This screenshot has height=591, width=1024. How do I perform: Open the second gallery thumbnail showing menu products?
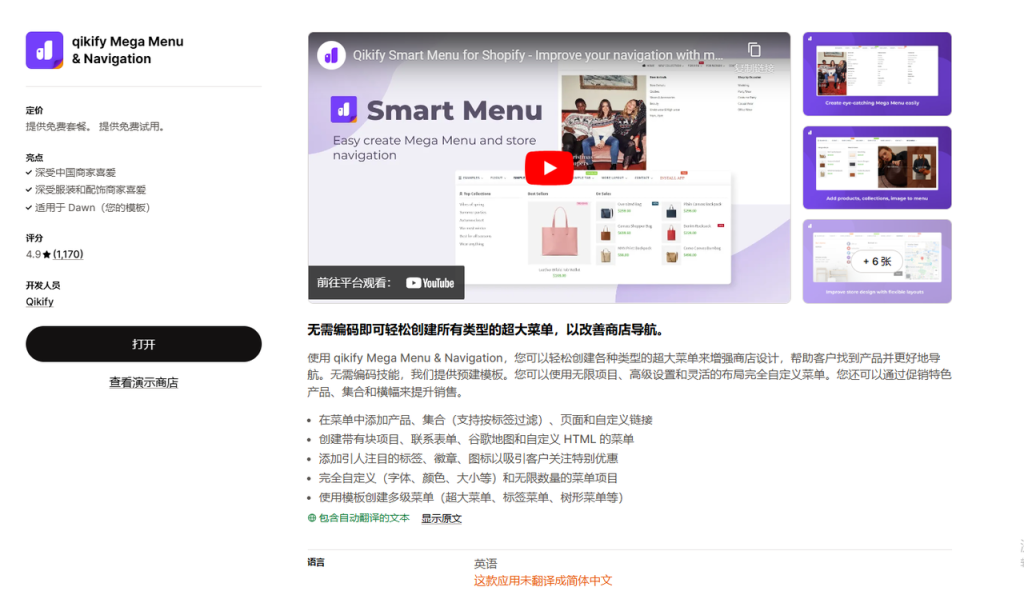[877, 167]
